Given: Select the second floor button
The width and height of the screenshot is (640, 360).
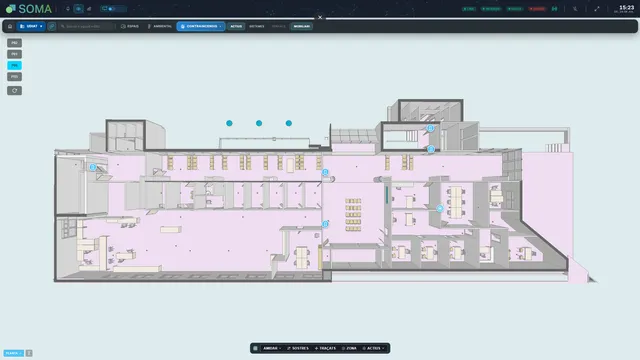Looking at the screenshot, I should tap(14, 54).
